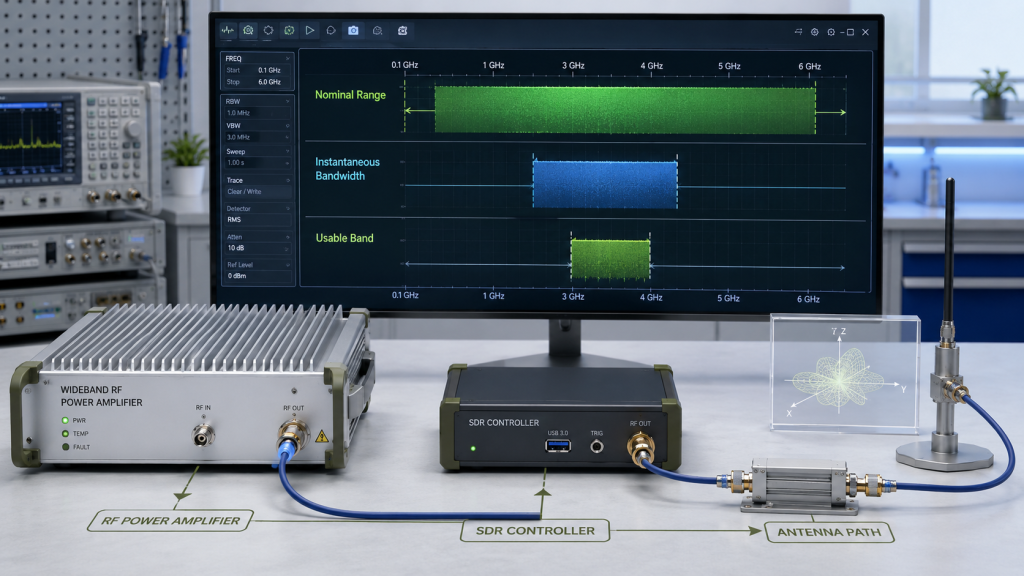The width and height of the screenshot is (1024, 576).
Task: Expand the Detector section chevron
Action: click(x=287, y=208)
